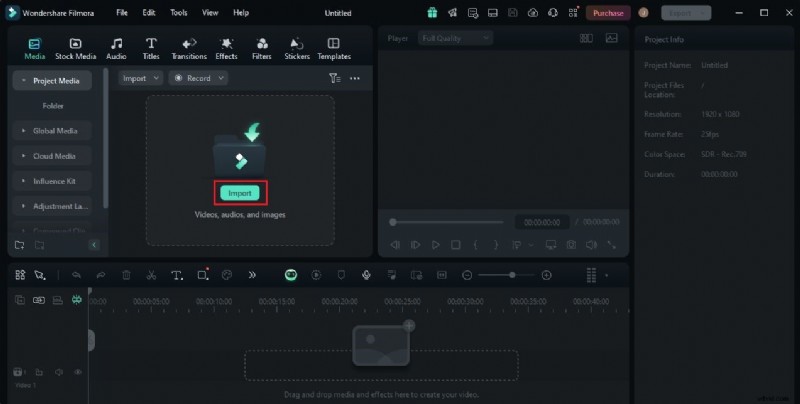Take a snapshot with the camera icon
Viewport: 800px width, 404px height.
[571, 244]
